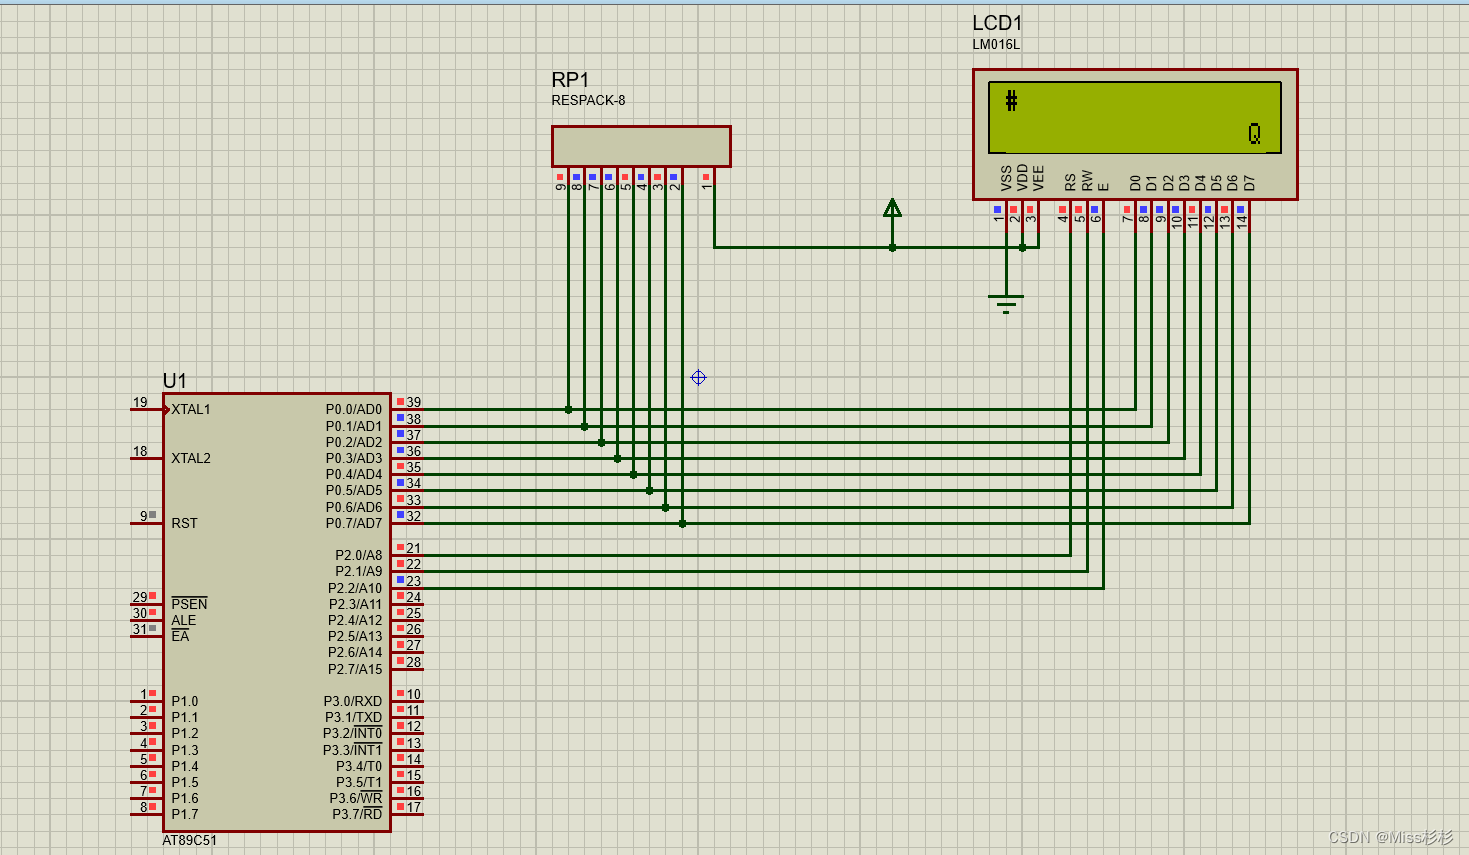
Task: Click the P1.0 pin label
Action: click(185, 701)
